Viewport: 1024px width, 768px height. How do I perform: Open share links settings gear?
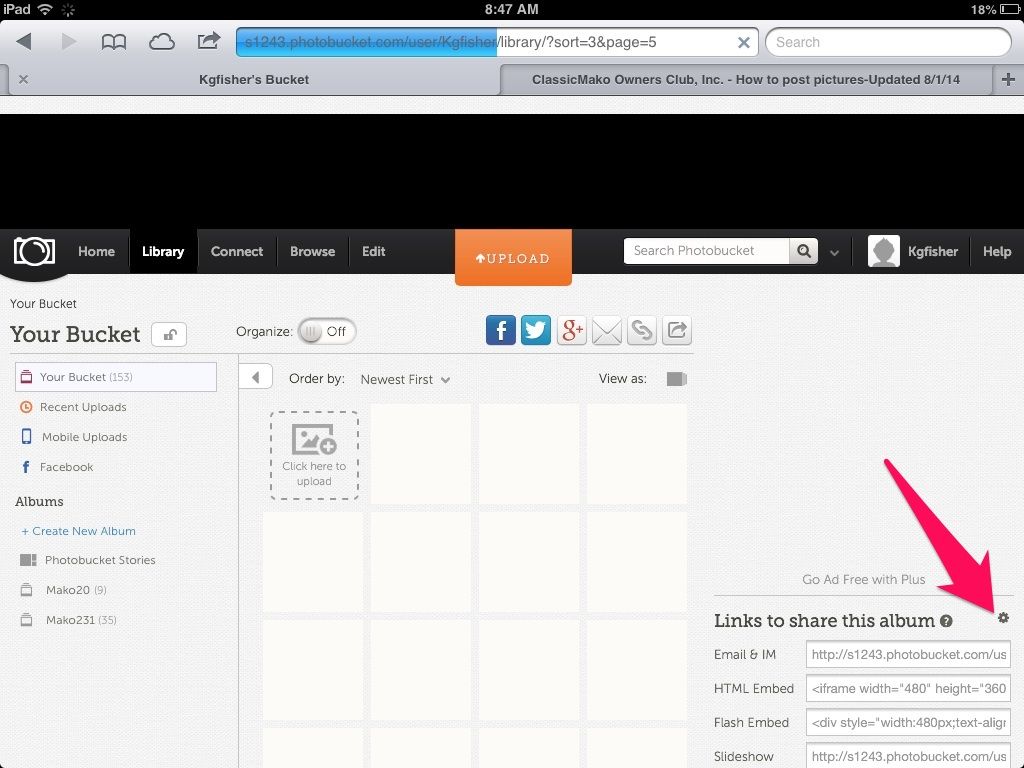pos(1003,617)
